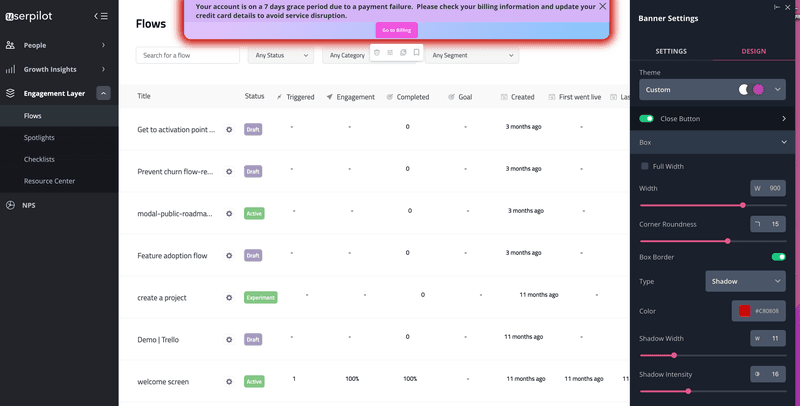Disable the Box Border toggle
This screenshot has height=406, width=800.
[778, 257]
